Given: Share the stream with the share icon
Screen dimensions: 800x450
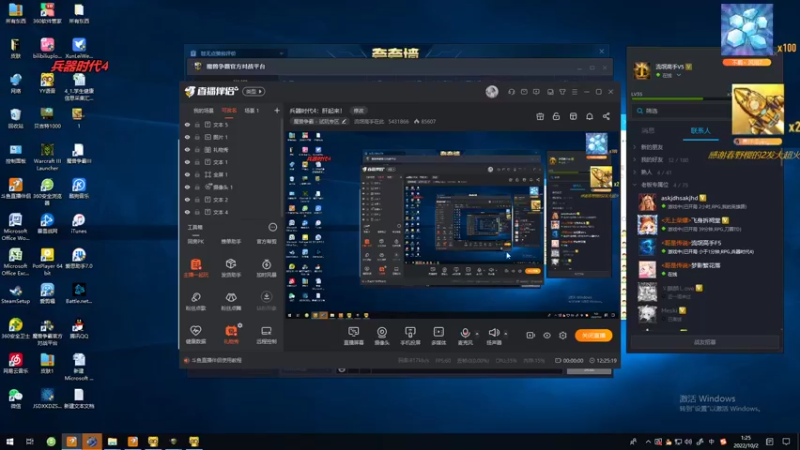Looking at the screenshot, I should coord(606,116).
